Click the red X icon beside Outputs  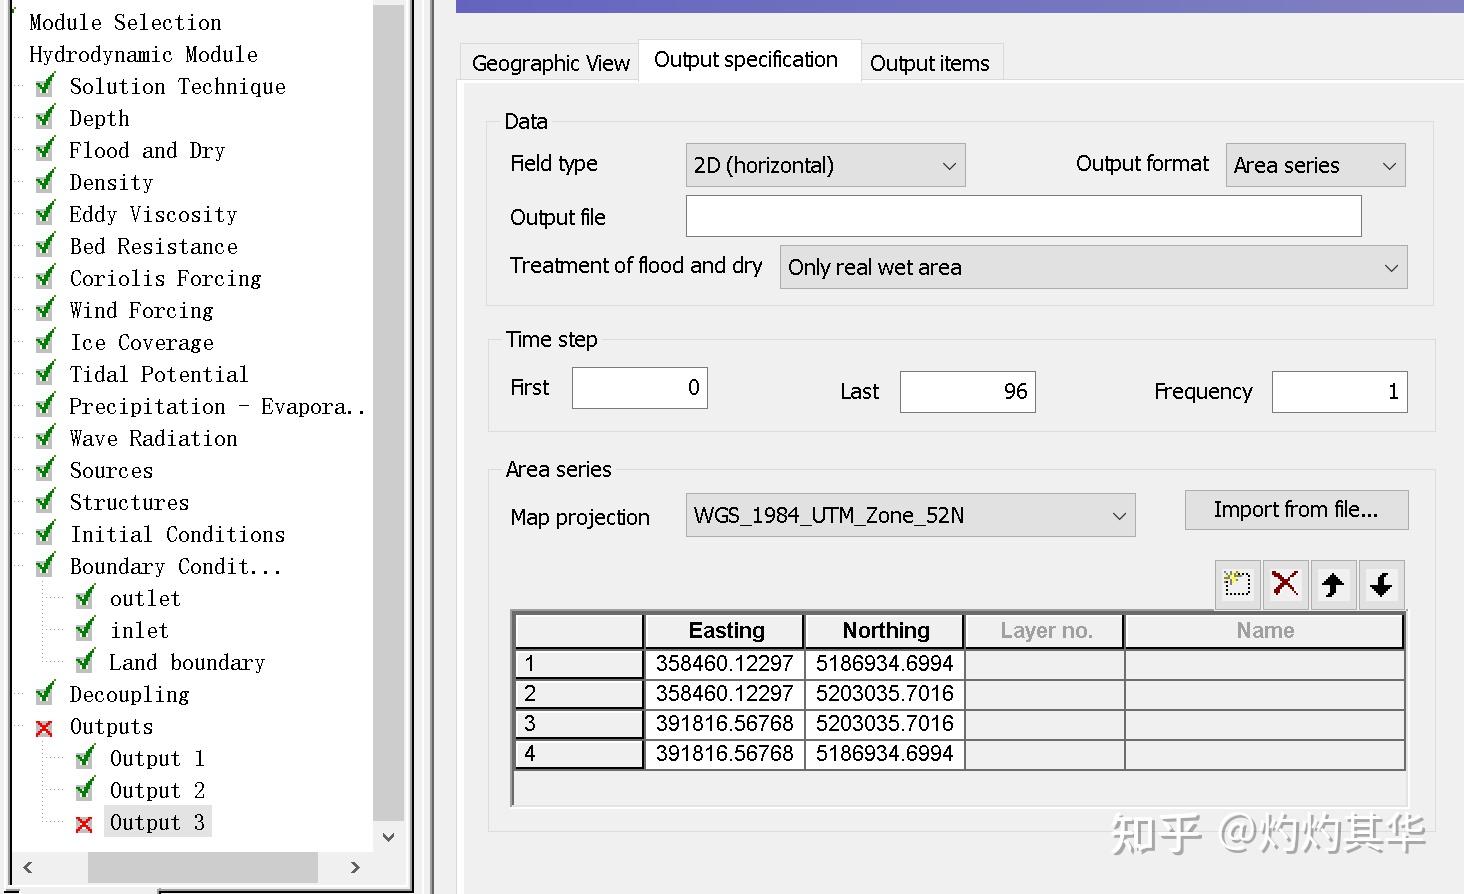[44, 728]
